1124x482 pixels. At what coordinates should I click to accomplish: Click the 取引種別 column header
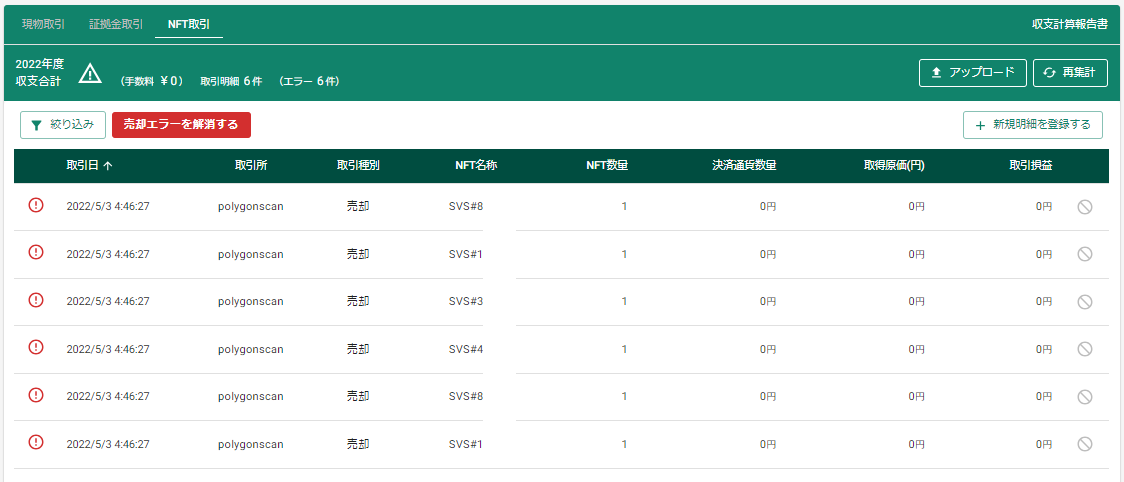tap(358, 166)
